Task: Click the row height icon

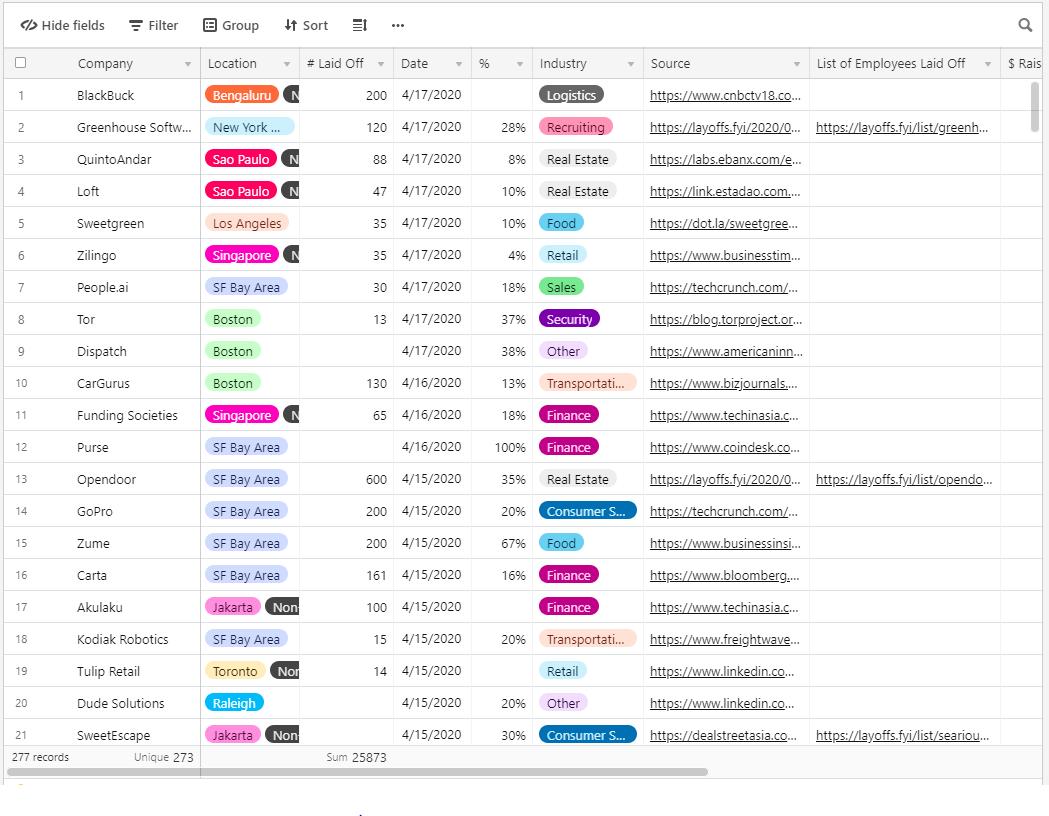Action: [x=360, y=25]
